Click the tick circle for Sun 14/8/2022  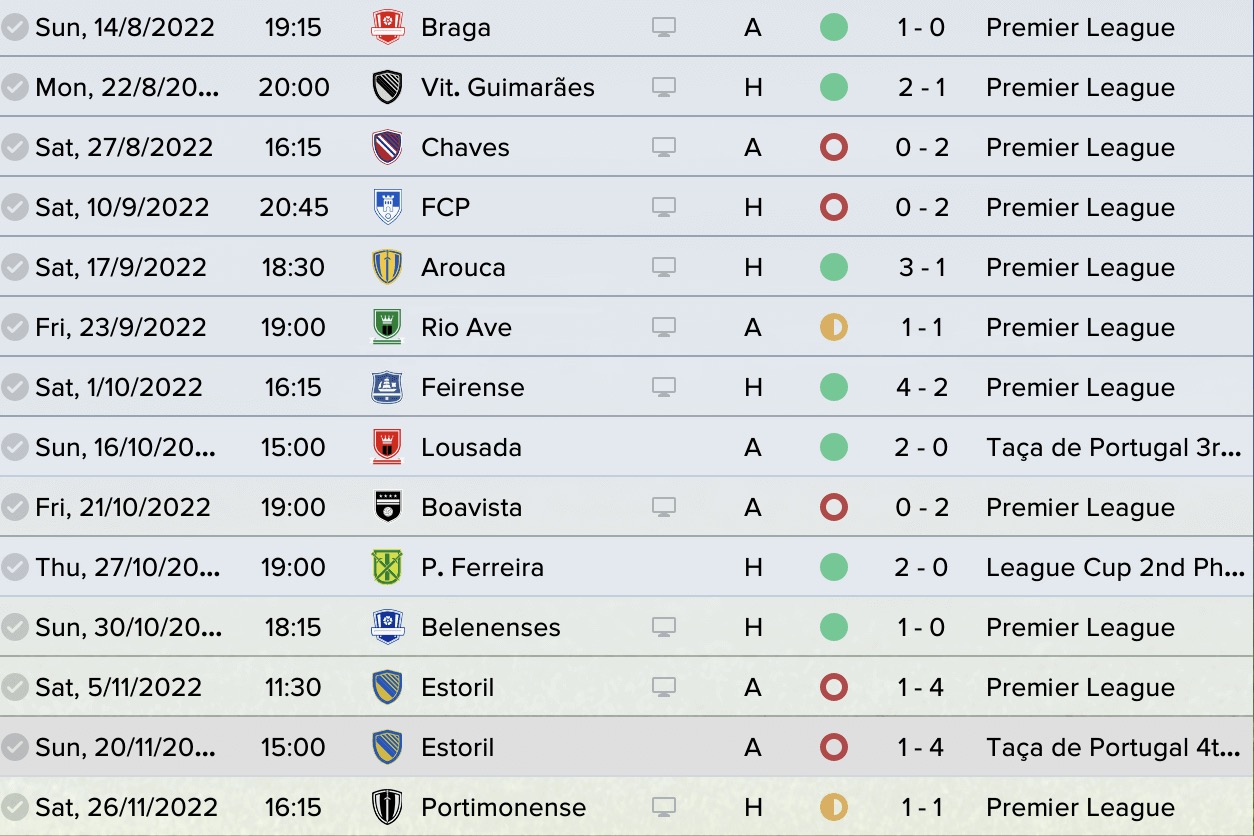(x=14, y=27)
